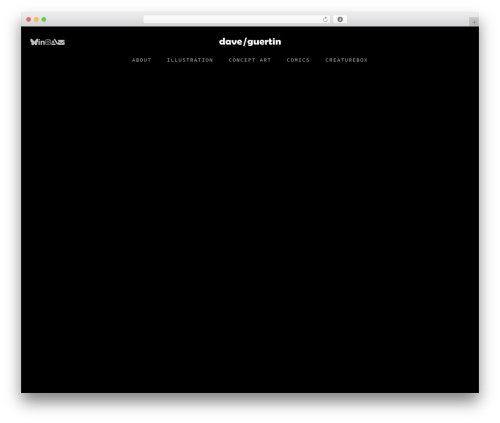Open the Comics section
The image size is (500, 423).
tap(298, 60)
